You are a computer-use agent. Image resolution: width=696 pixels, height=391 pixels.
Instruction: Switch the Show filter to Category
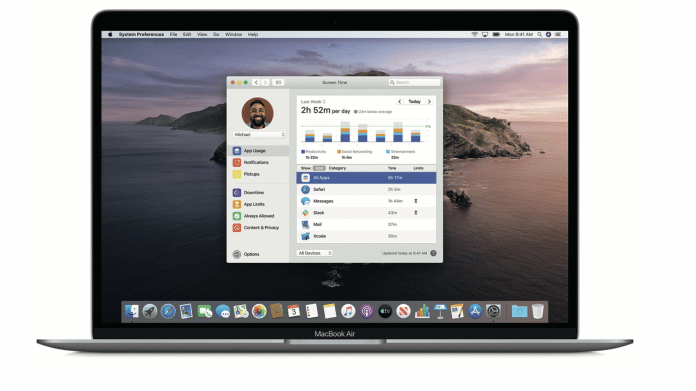(x=337, y=168)
